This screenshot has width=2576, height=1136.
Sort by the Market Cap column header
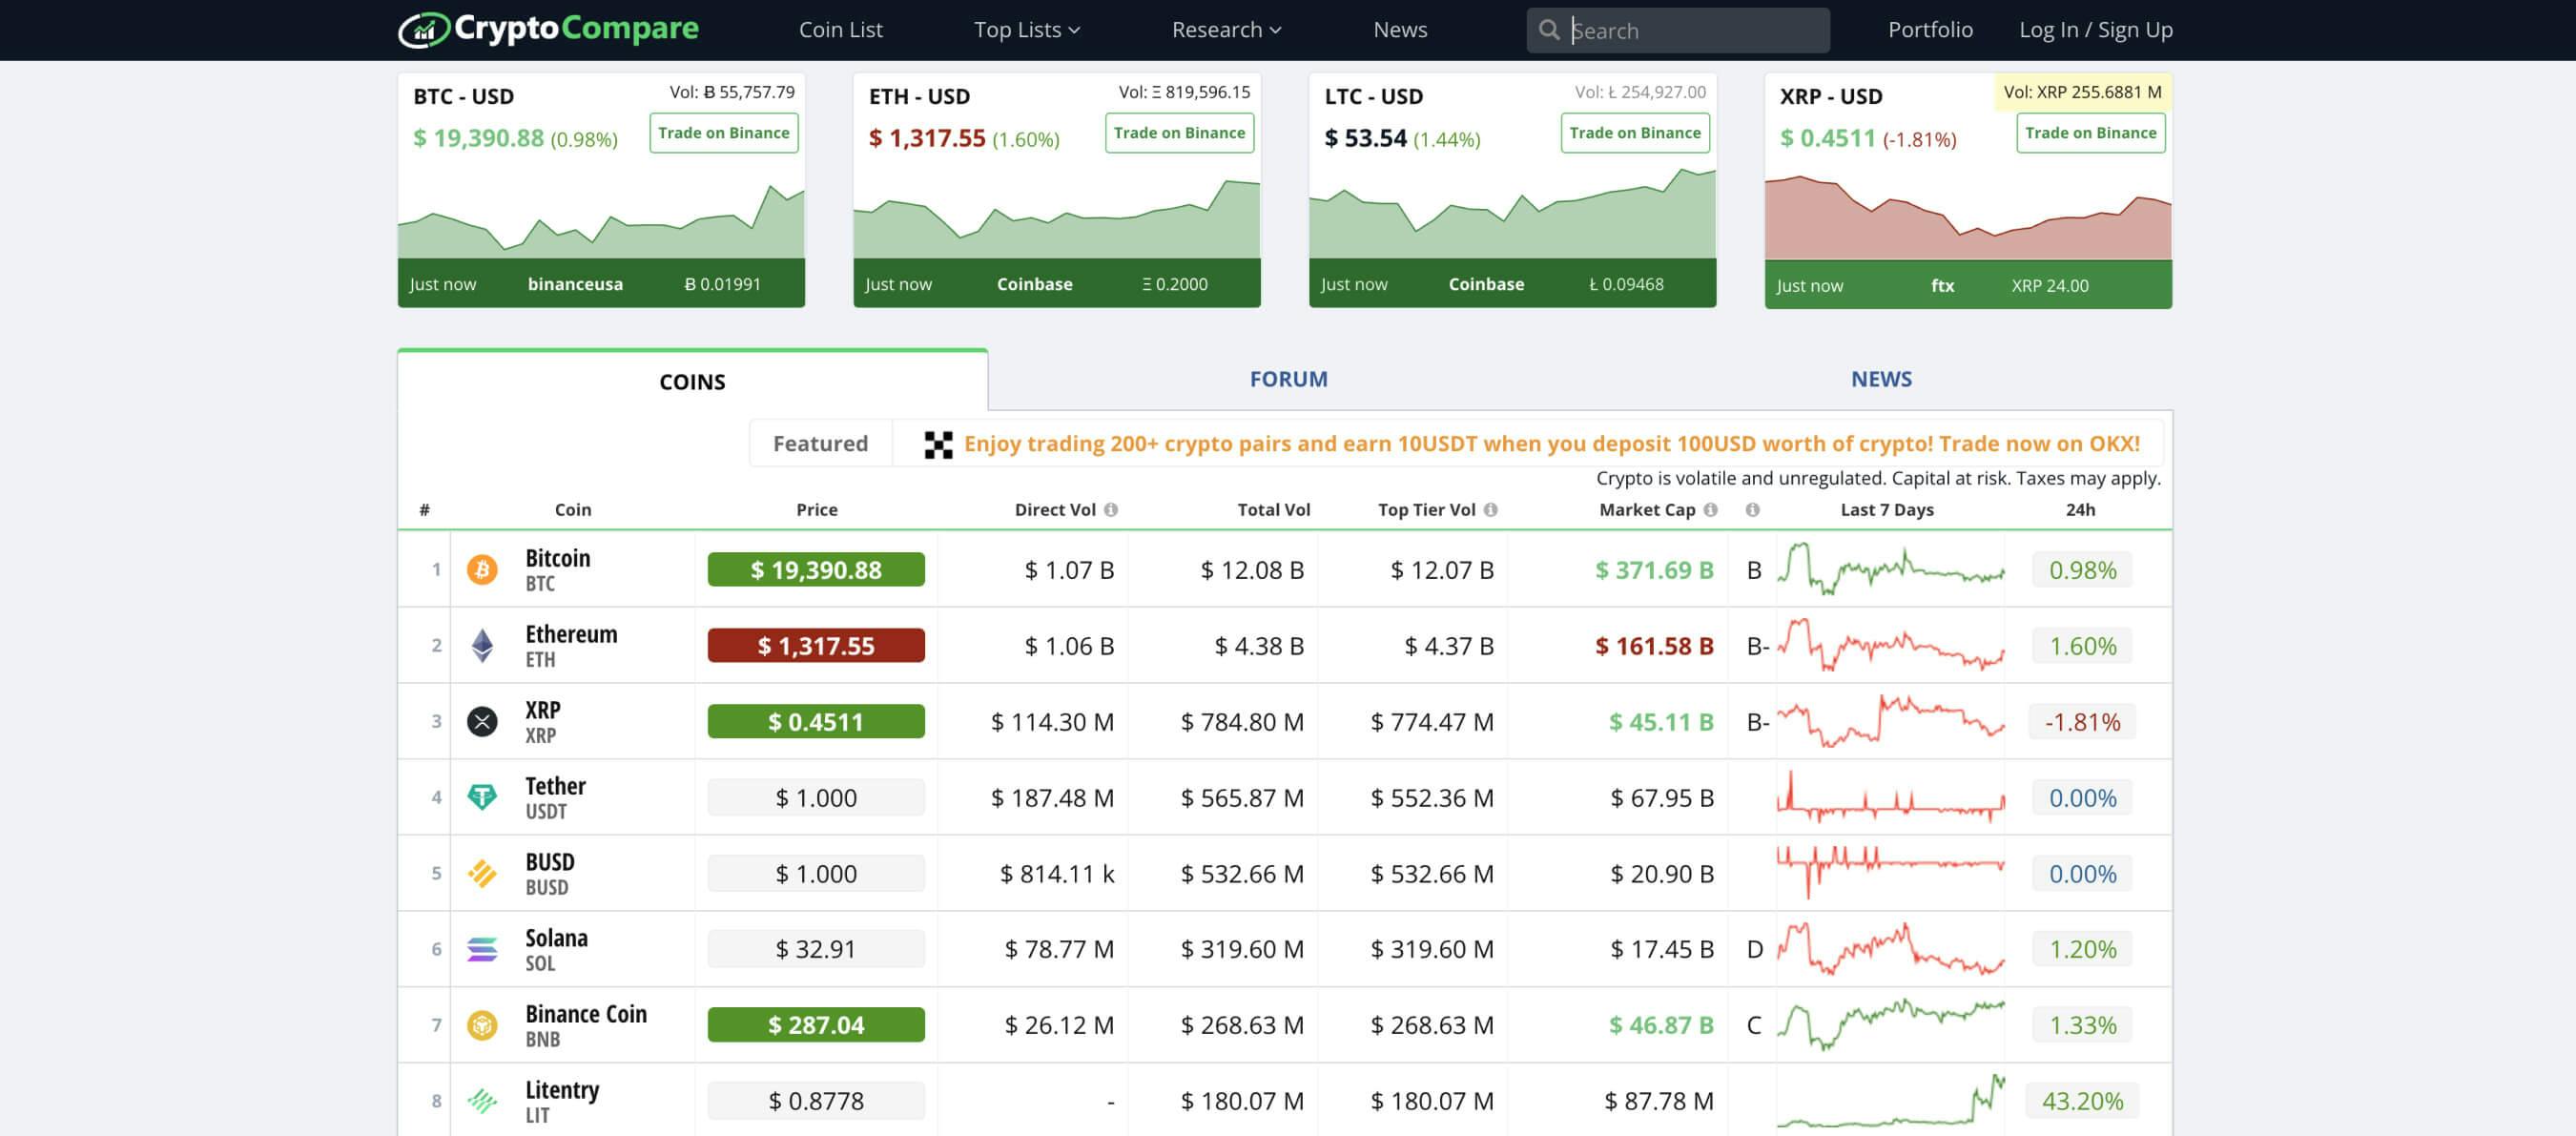pos(1647,509)
